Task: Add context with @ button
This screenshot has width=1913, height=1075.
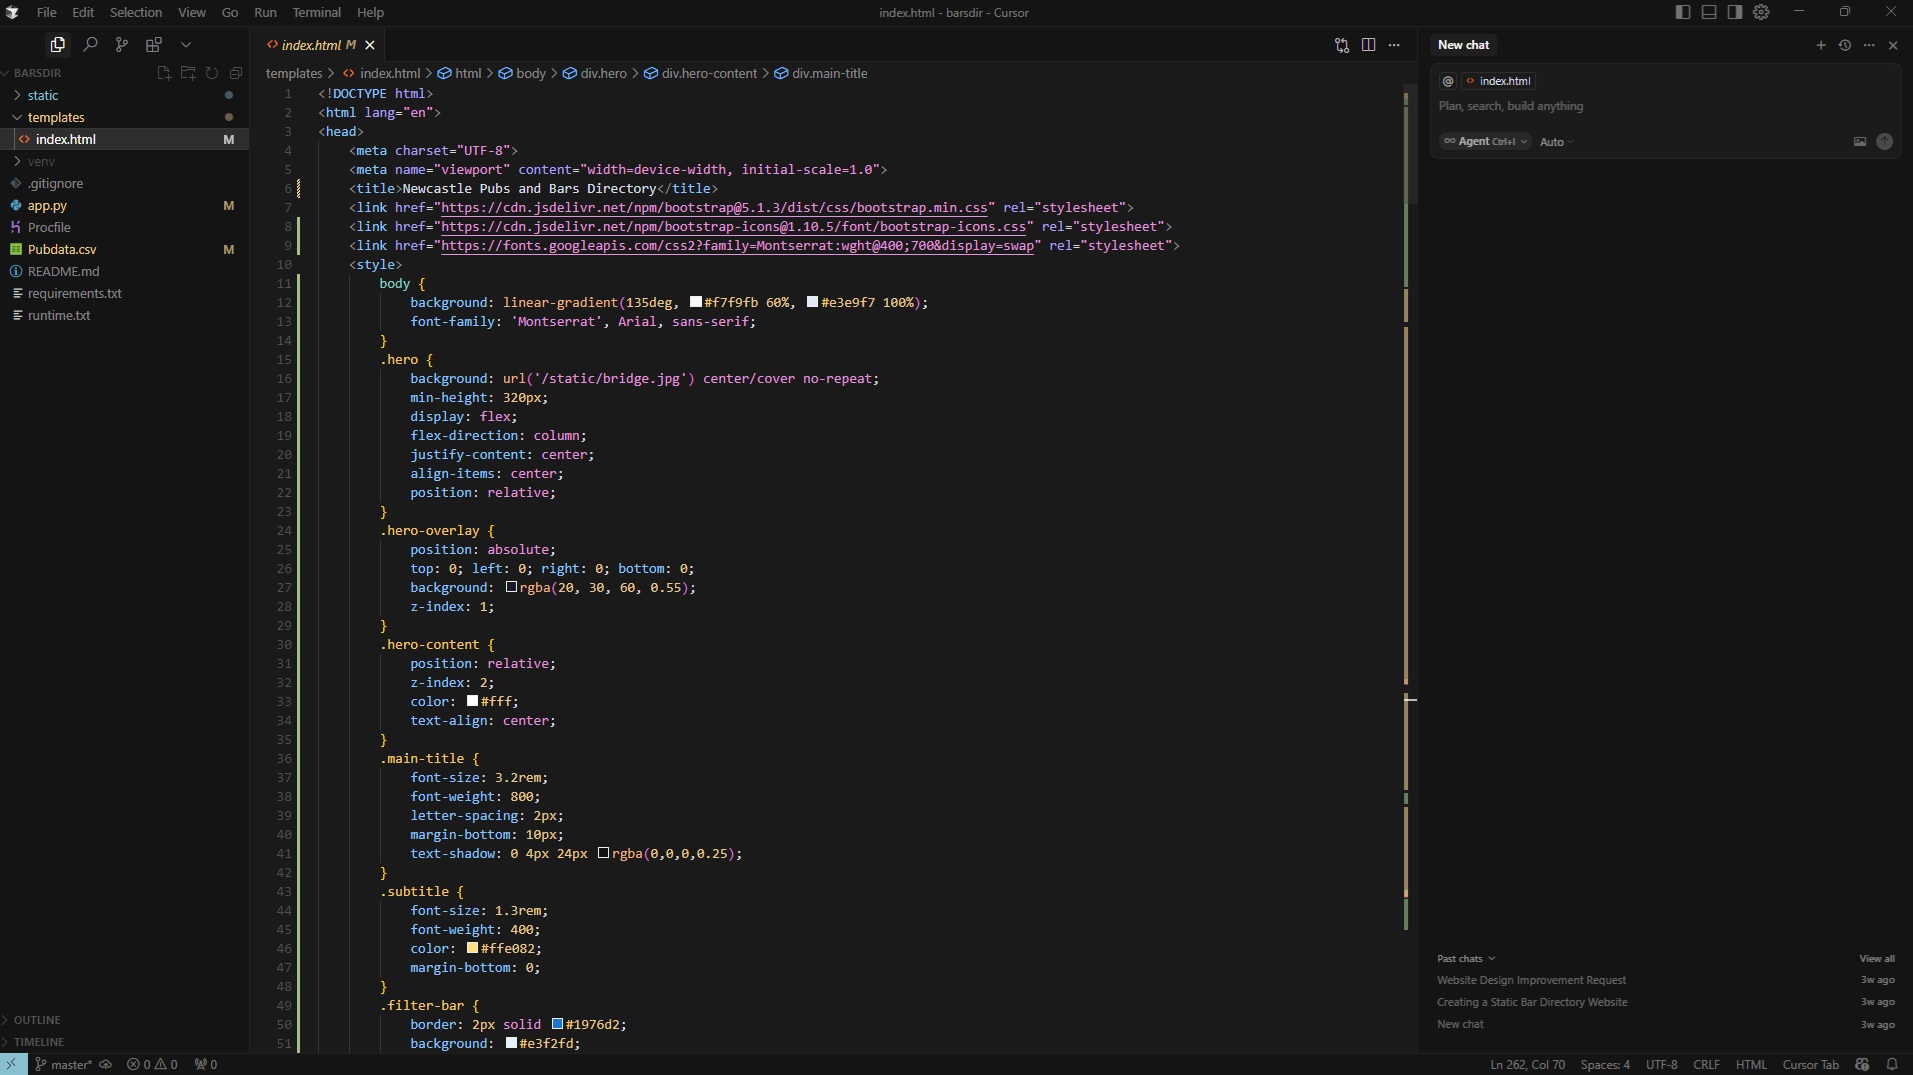Action: [1448, 81]
